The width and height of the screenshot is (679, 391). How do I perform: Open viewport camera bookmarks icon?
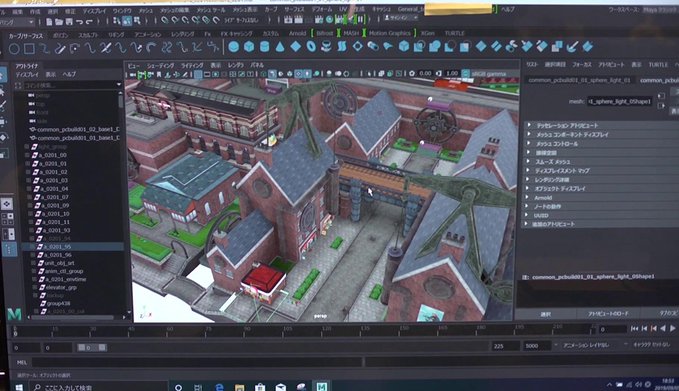coord(159,74)
